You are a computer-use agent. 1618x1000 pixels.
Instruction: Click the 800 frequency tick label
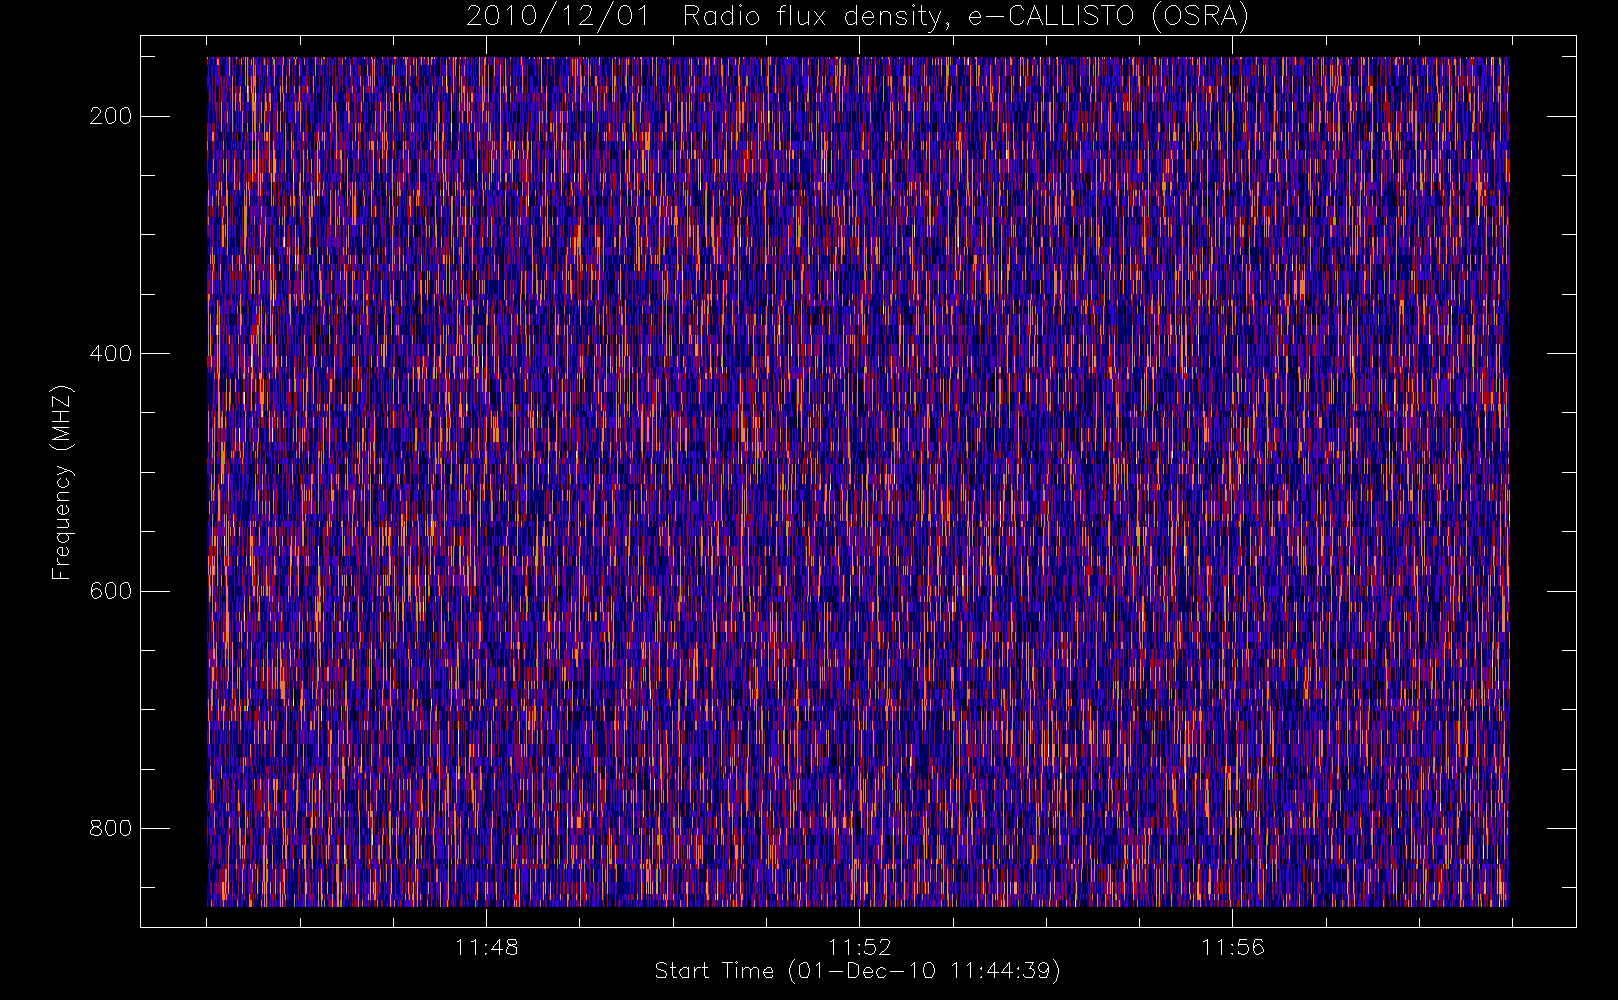pyautogui.click(x=110, y=829)
